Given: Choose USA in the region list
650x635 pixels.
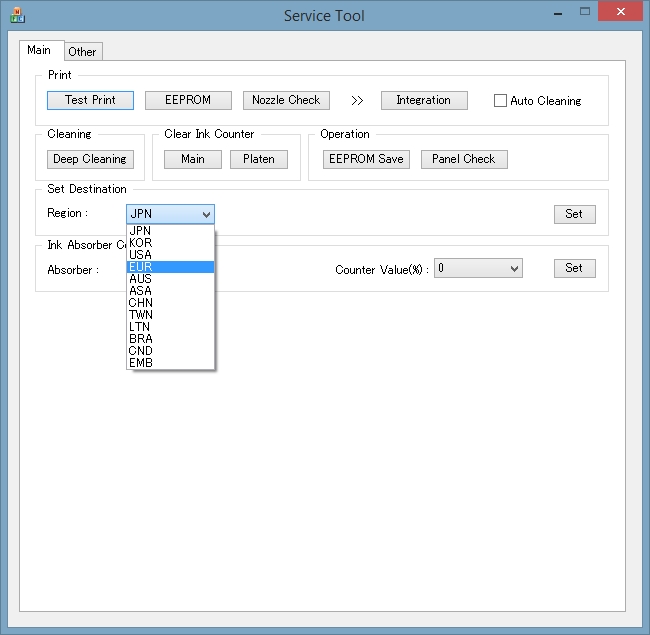Looking at the screenshot, I should coord(170,255).
